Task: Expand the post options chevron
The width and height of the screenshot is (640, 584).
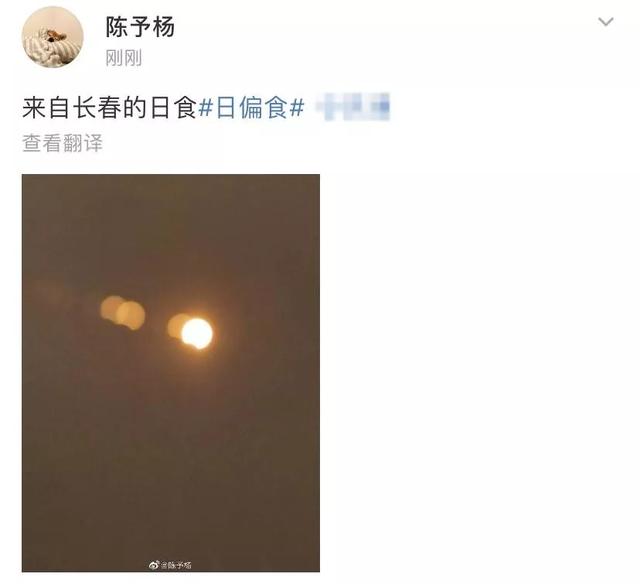Action: [x=606, y=22]
